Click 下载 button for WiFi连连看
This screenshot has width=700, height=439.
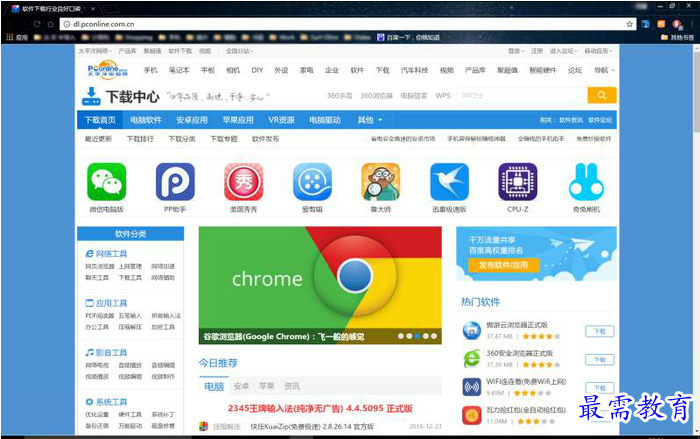pyautogui.click(x=600, y=387)
